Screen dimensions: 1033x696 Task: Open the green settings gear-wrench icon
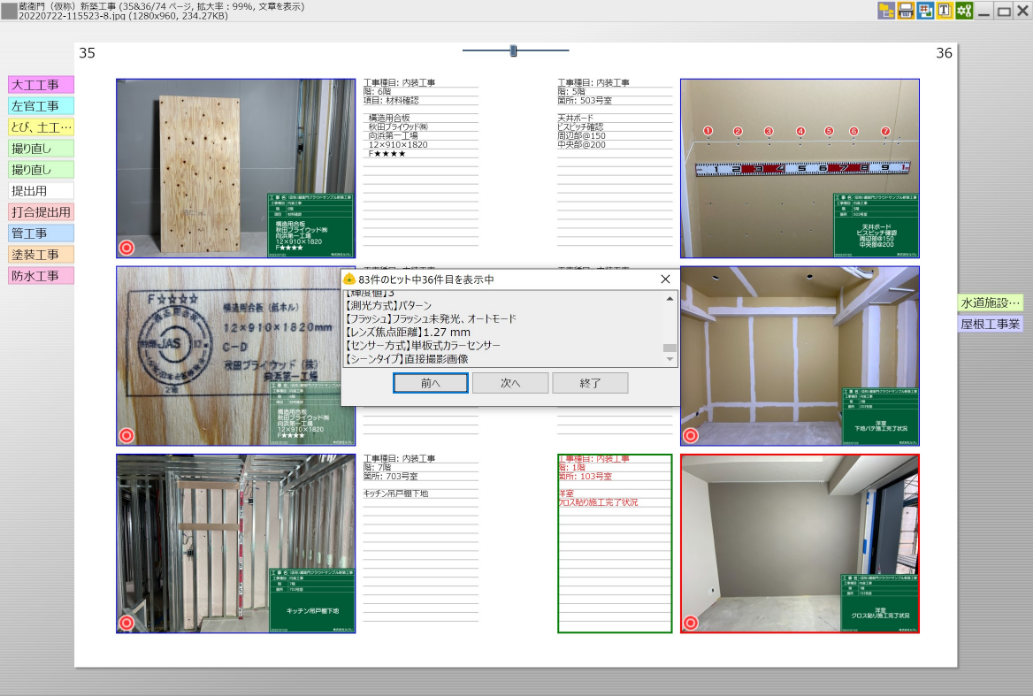[x=964, y=11]
